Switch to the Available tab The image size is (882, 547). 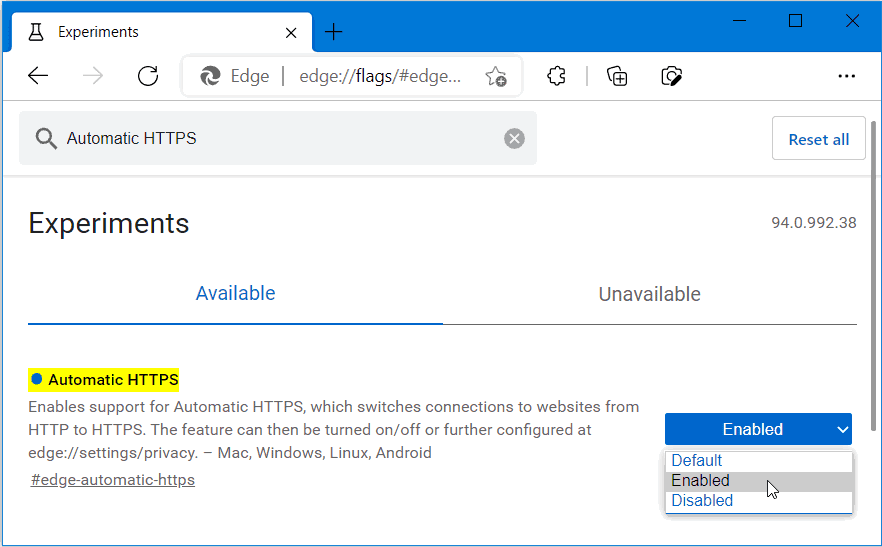point(235,293)
